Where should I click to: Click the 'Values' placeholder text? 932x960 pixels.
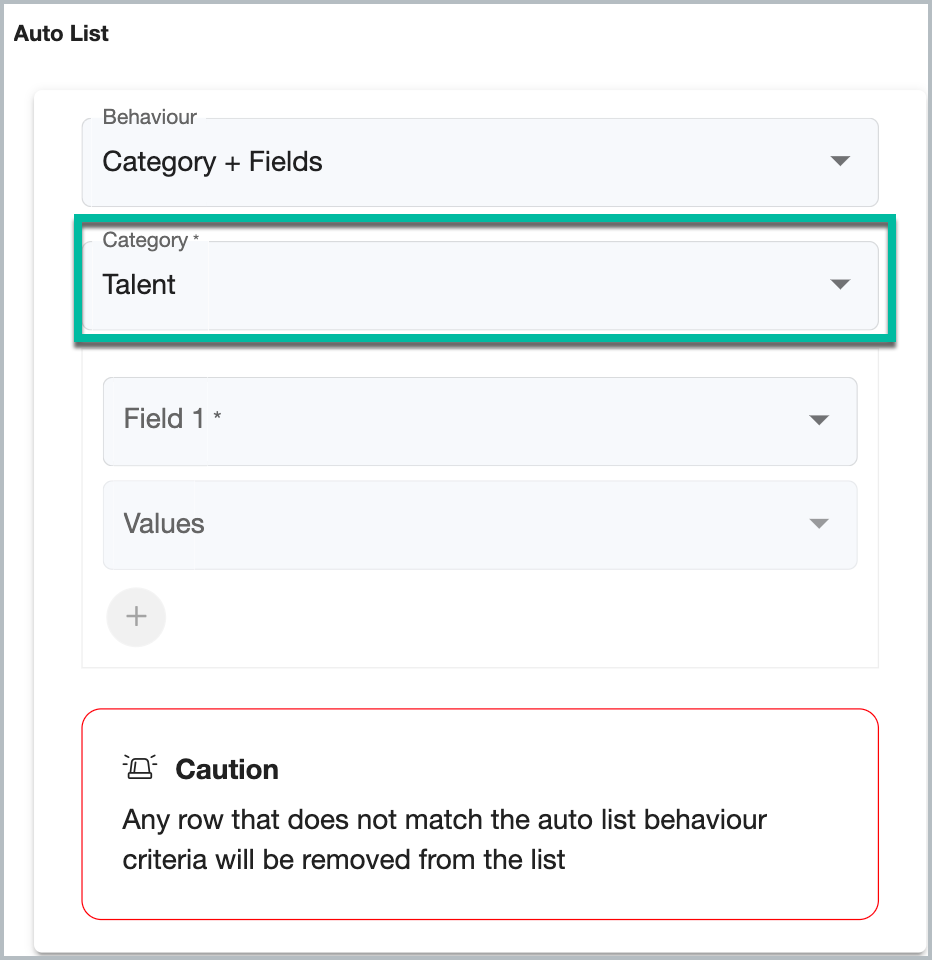[163, 523]
